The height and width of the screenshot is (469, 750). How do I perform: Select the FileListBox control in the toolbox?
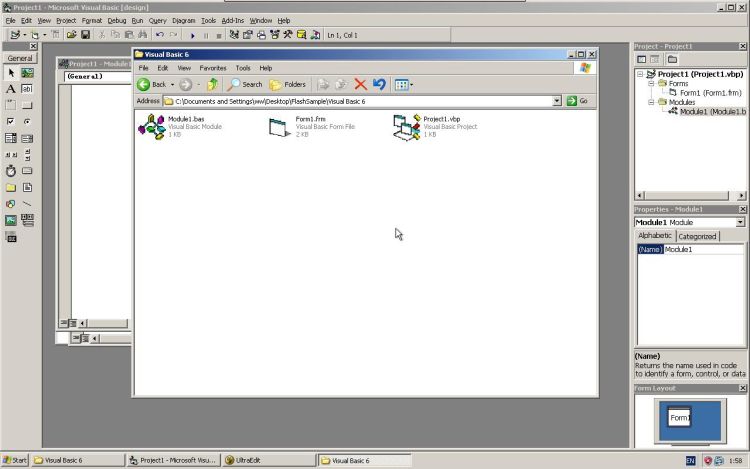click(27, 187)
